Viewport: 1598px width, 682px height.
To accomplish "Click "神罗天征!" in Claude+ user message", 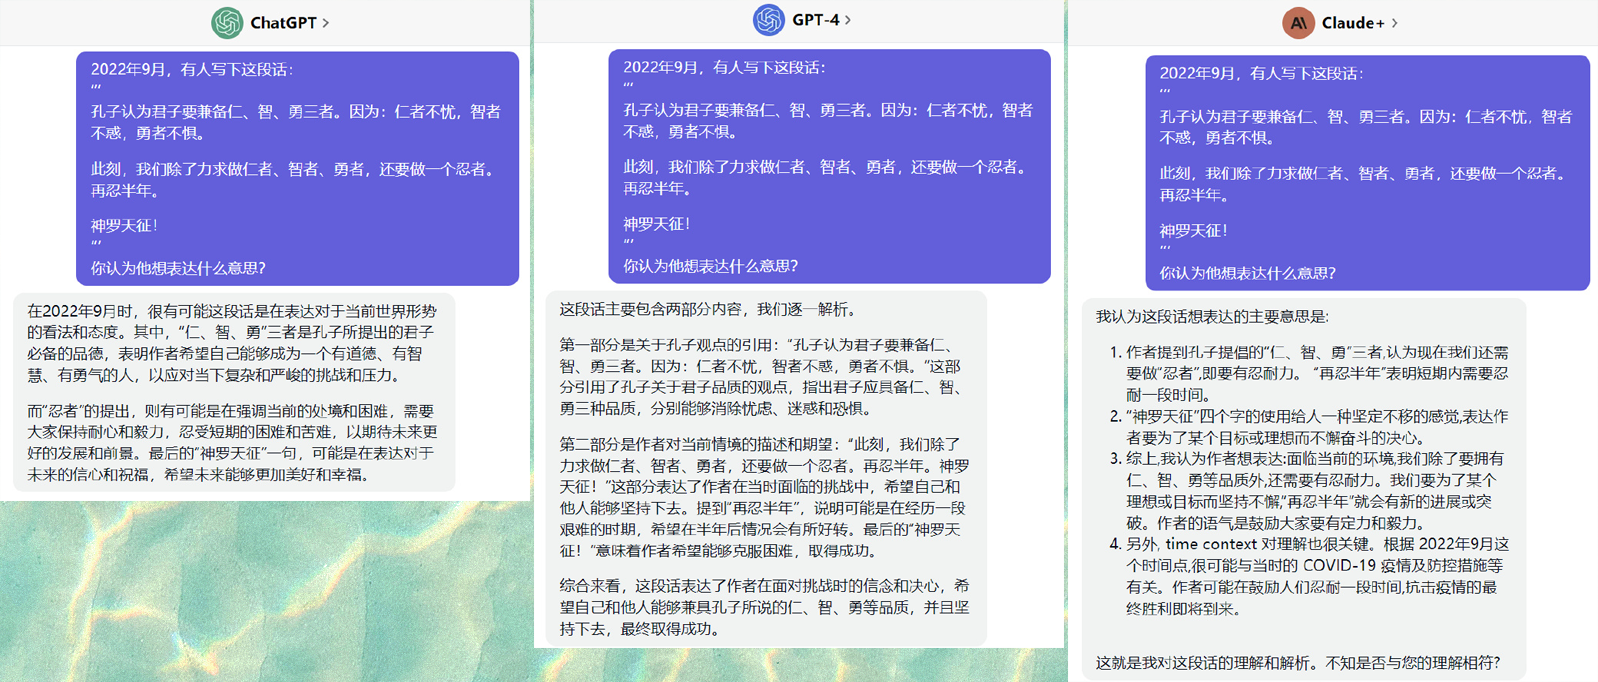I will point(1193,230).
